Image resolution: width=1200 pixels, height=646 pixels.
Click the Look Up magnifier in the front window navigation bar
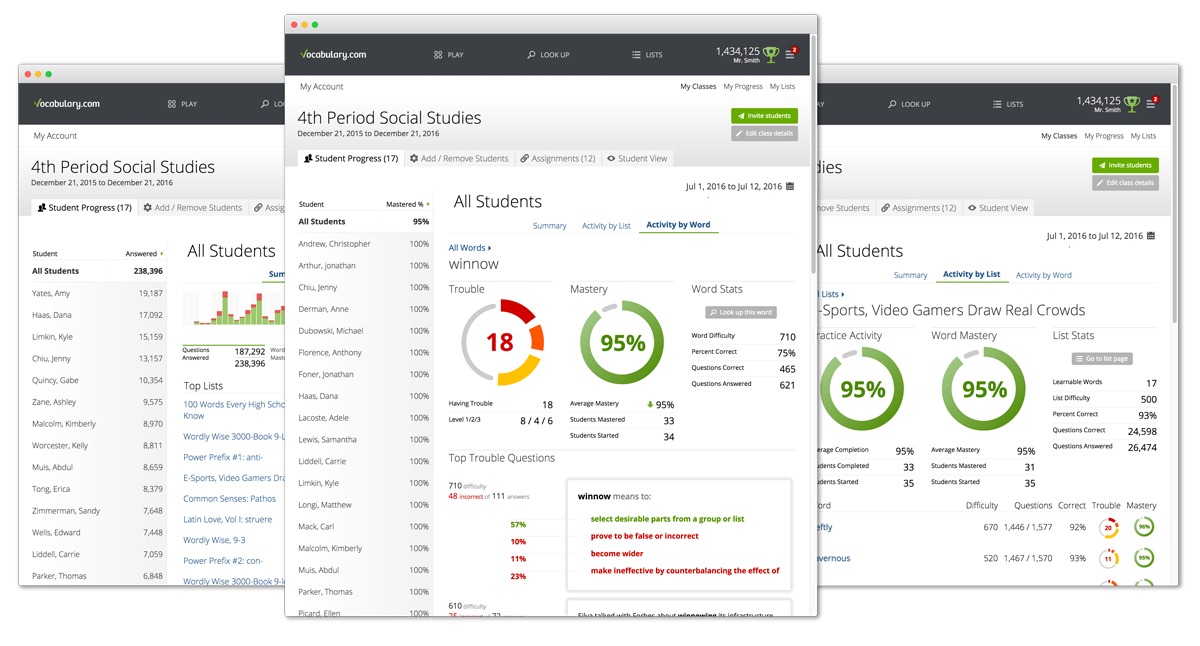point(532,55)
